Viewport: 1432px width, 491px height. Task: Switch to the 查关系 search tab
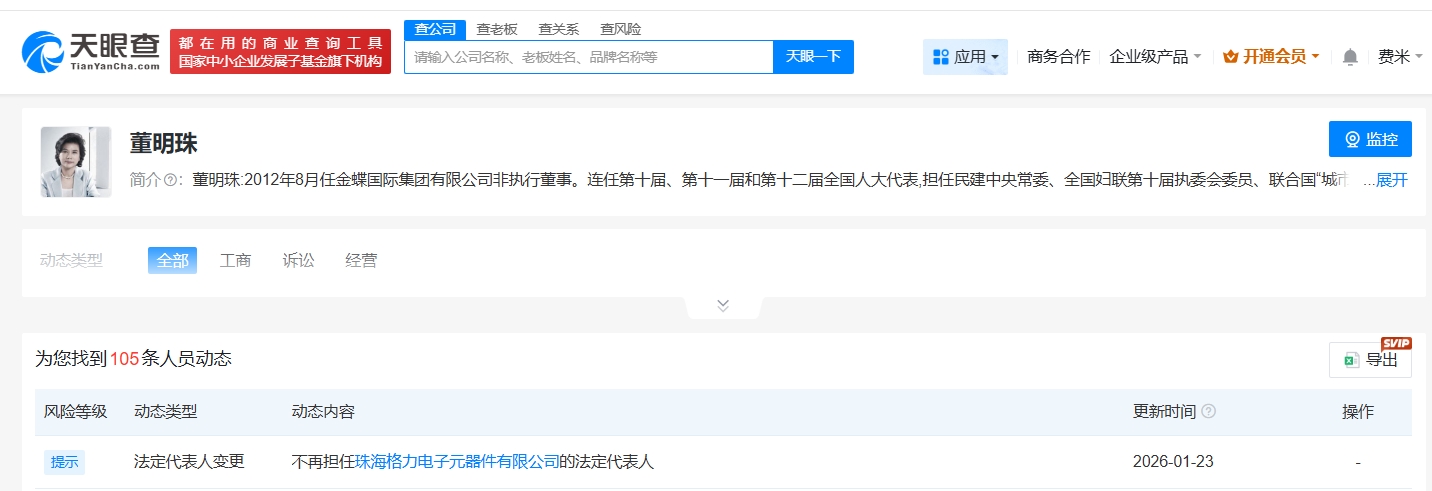pyautogui.click(x=558, y=29)
